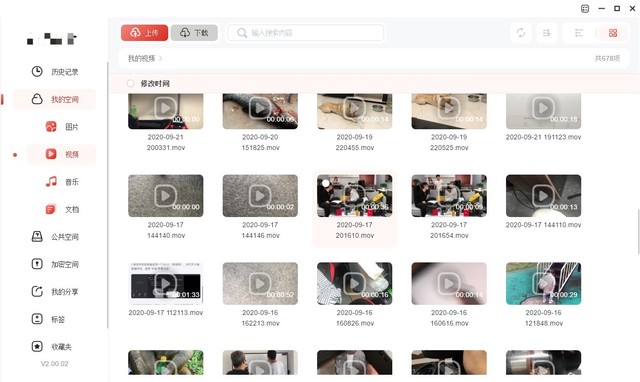Play video 2020-09-17 144110.mov
640x382 pixels.
point(543,195)
